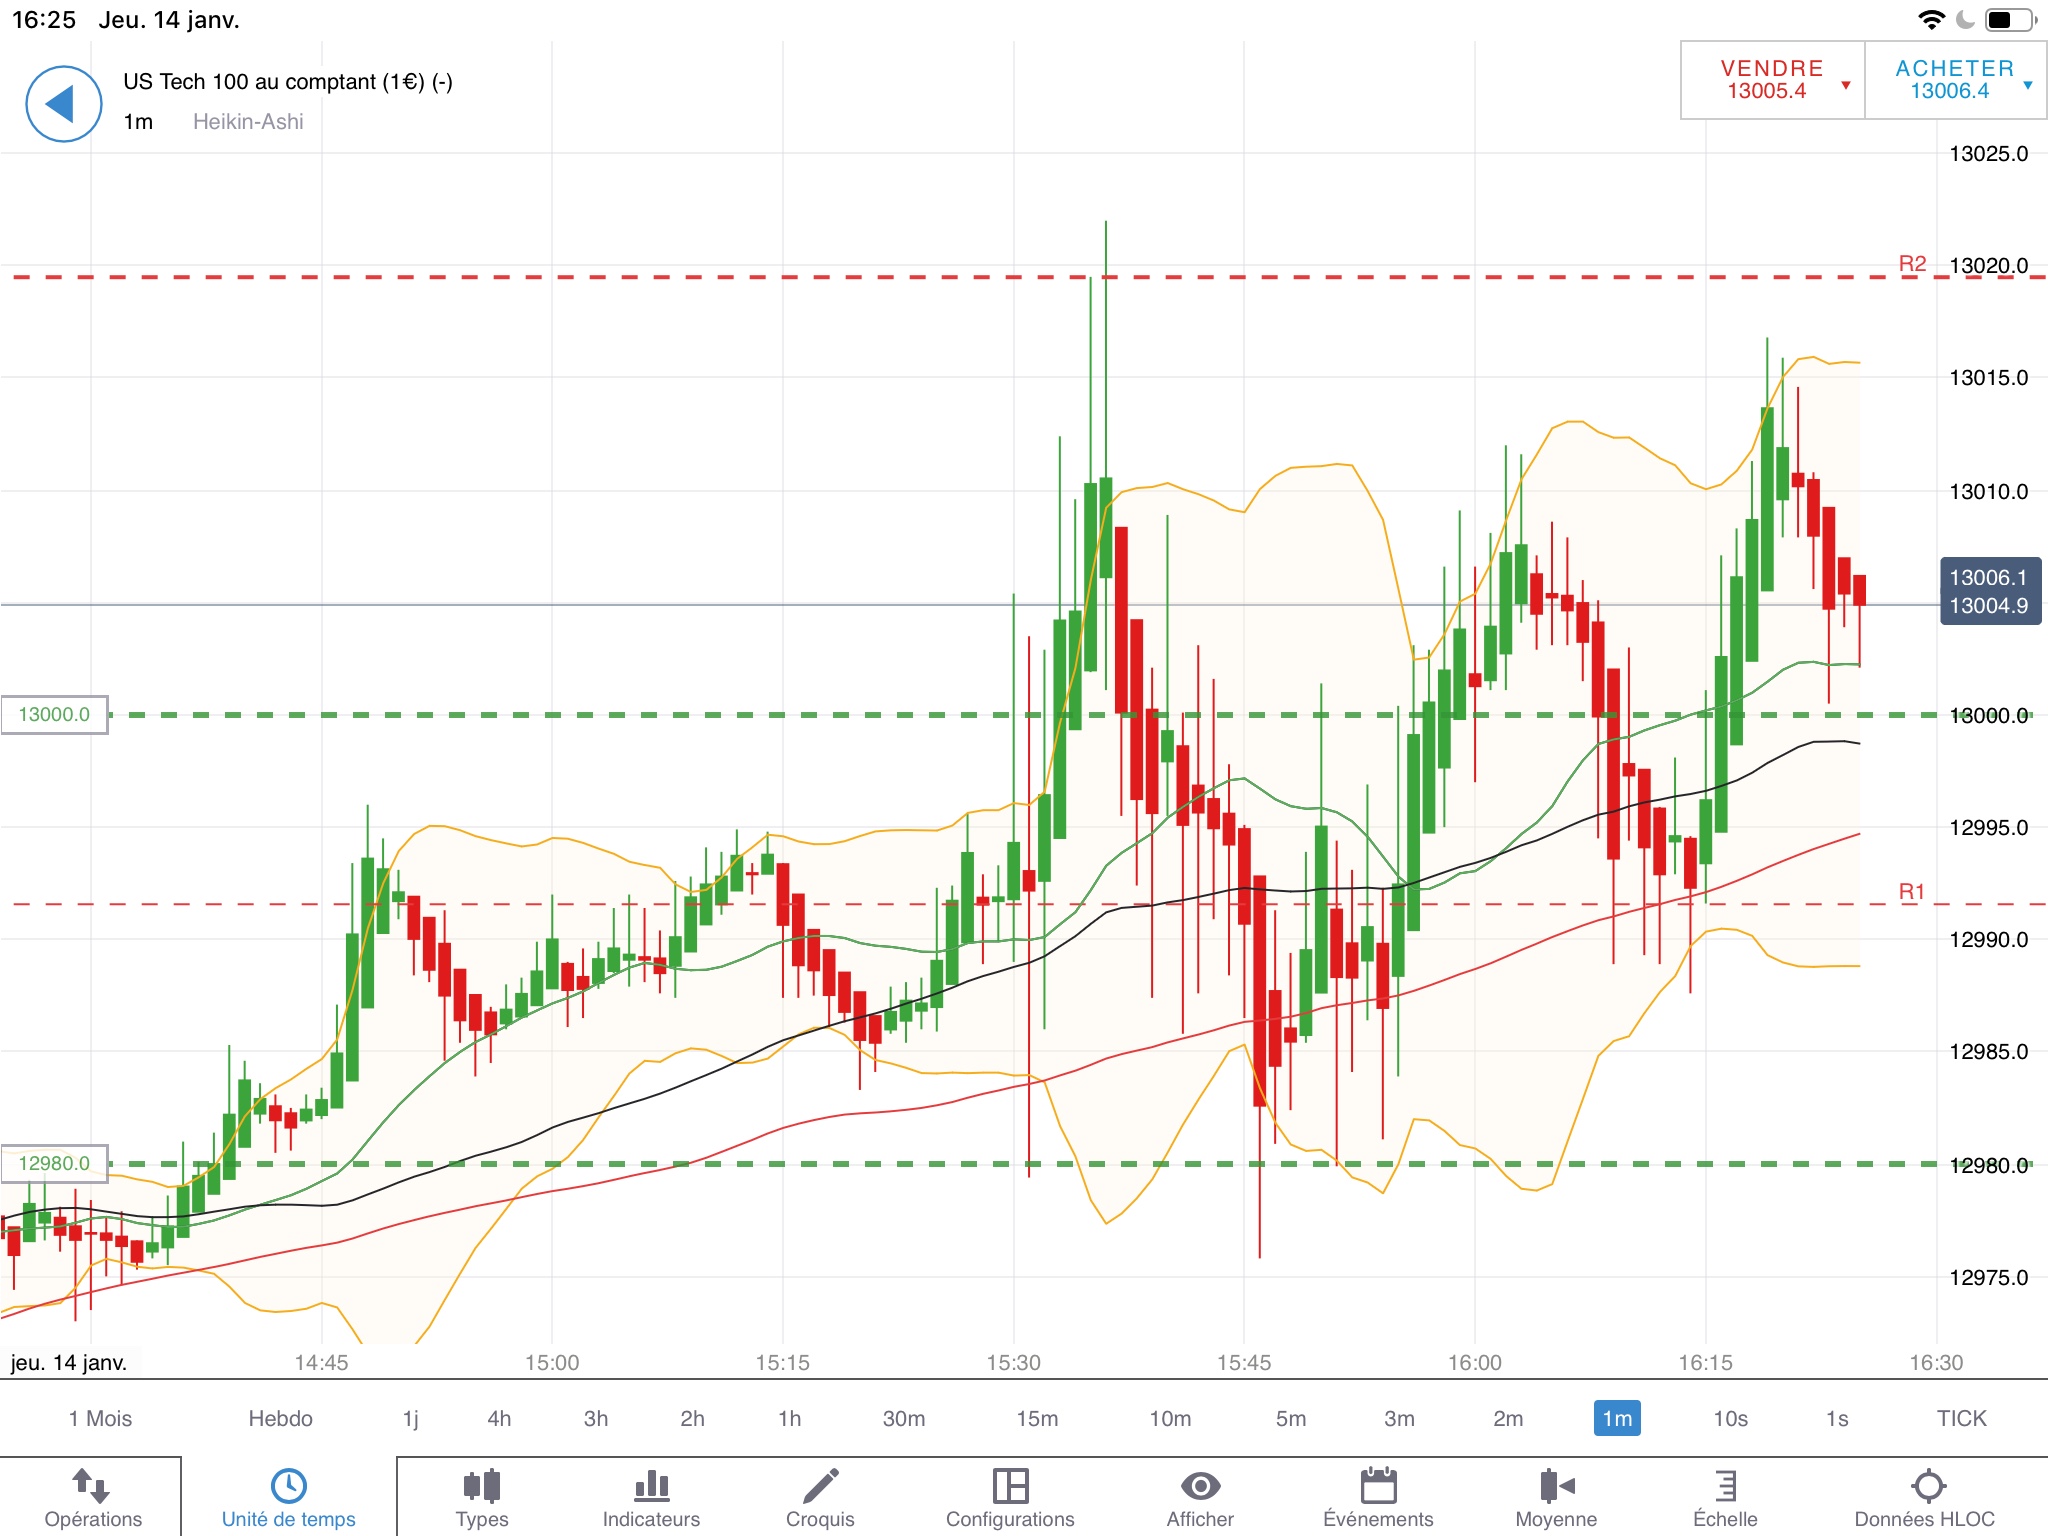Image resolution: width=2048 pixels, height=1536 pixels.
Task: Open Indicateurs bar chart icon
Action: 651,1486
